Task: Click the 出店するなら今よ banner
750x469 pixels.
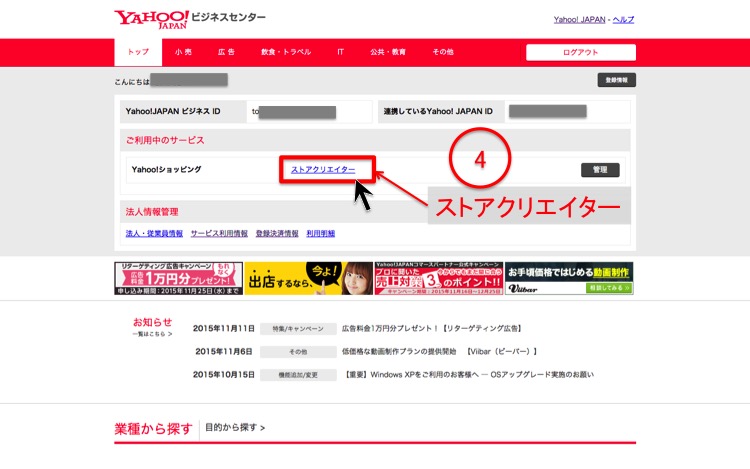Action: click(309, 278)
